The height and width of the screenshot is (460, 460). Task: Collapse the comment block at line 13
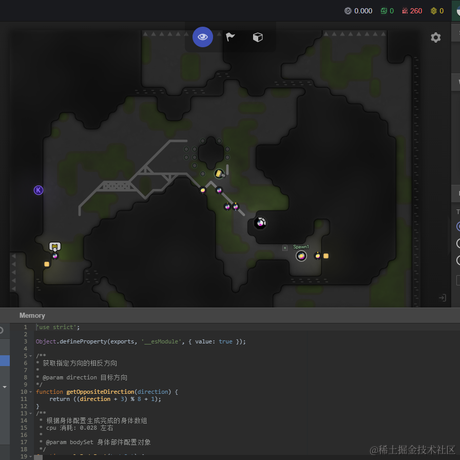(x=30, y=414)
